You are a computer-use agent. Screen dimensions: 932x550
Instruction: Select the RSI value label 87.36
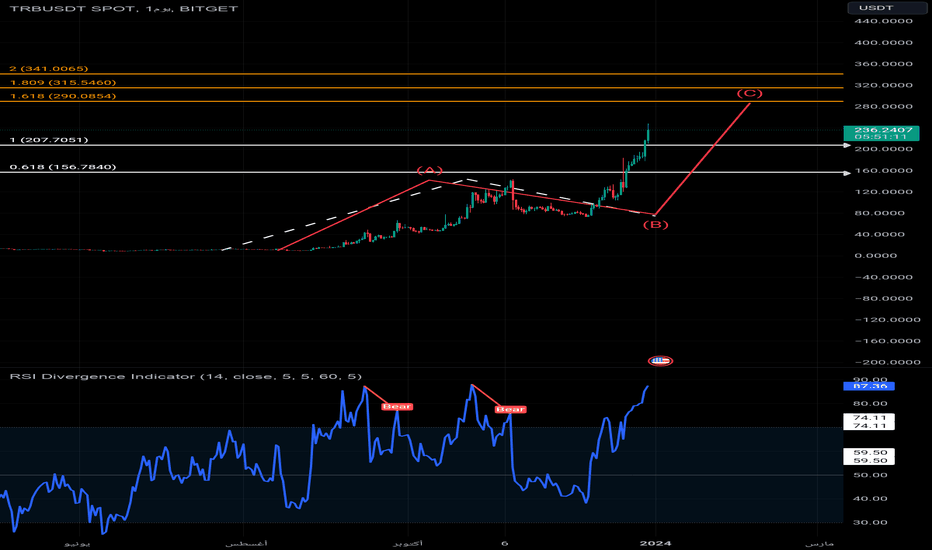(x=869, y=386)
